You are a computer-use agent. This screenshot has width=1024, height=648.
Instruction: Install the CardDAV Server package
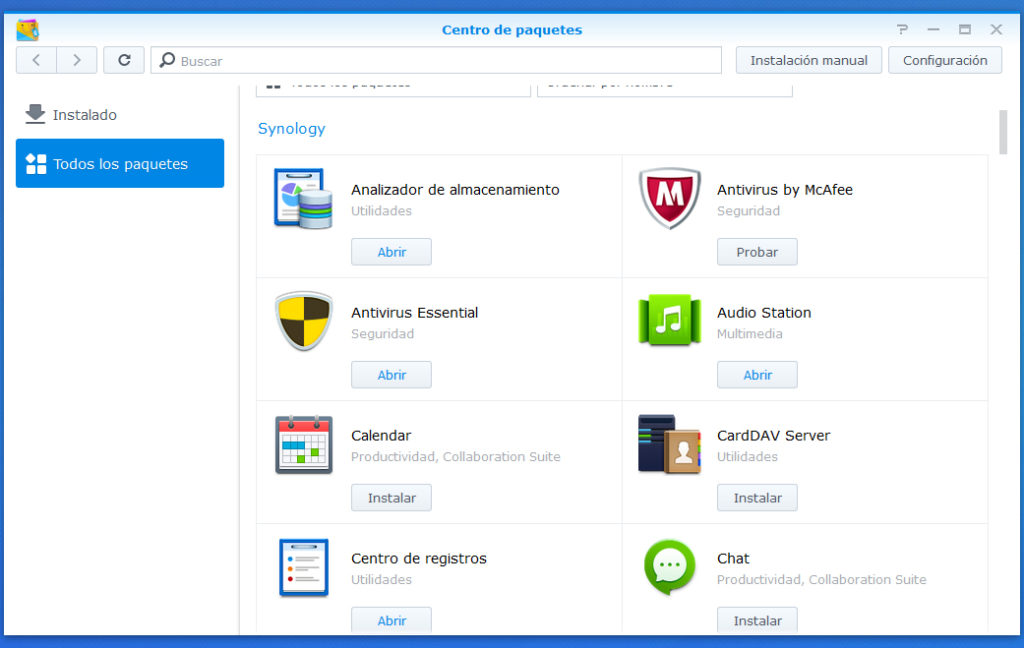point(757,498)
